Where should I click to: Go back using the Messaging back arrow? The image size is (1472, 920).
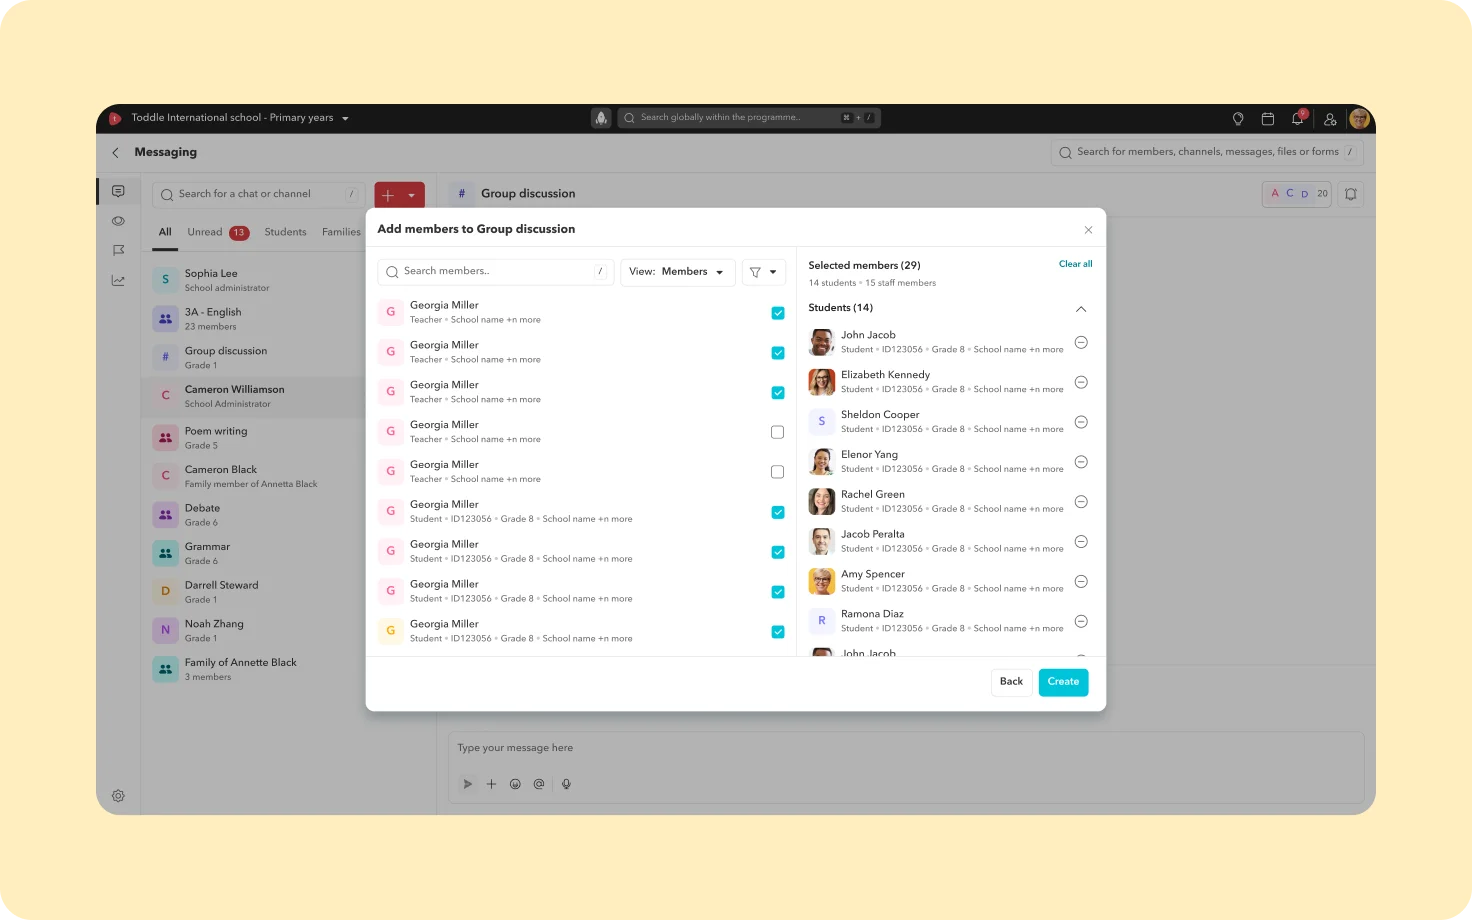point(115,153)
